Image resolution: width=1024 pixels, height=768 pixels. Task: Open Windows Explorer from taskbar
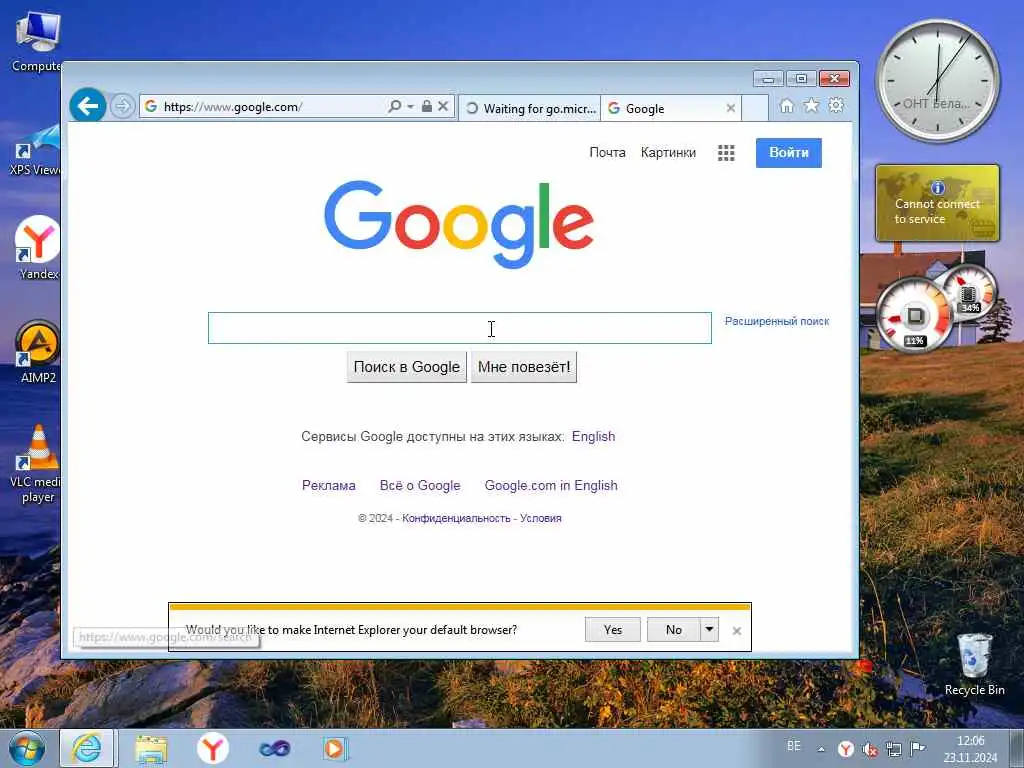point(152,749)
